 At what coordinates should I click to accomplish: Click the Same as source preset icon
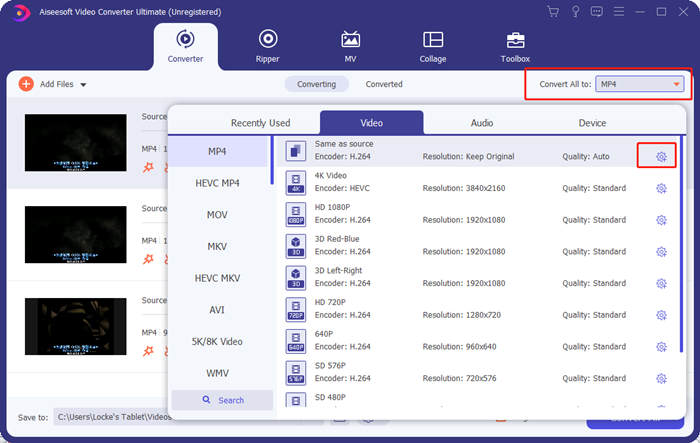pos(296,151)
